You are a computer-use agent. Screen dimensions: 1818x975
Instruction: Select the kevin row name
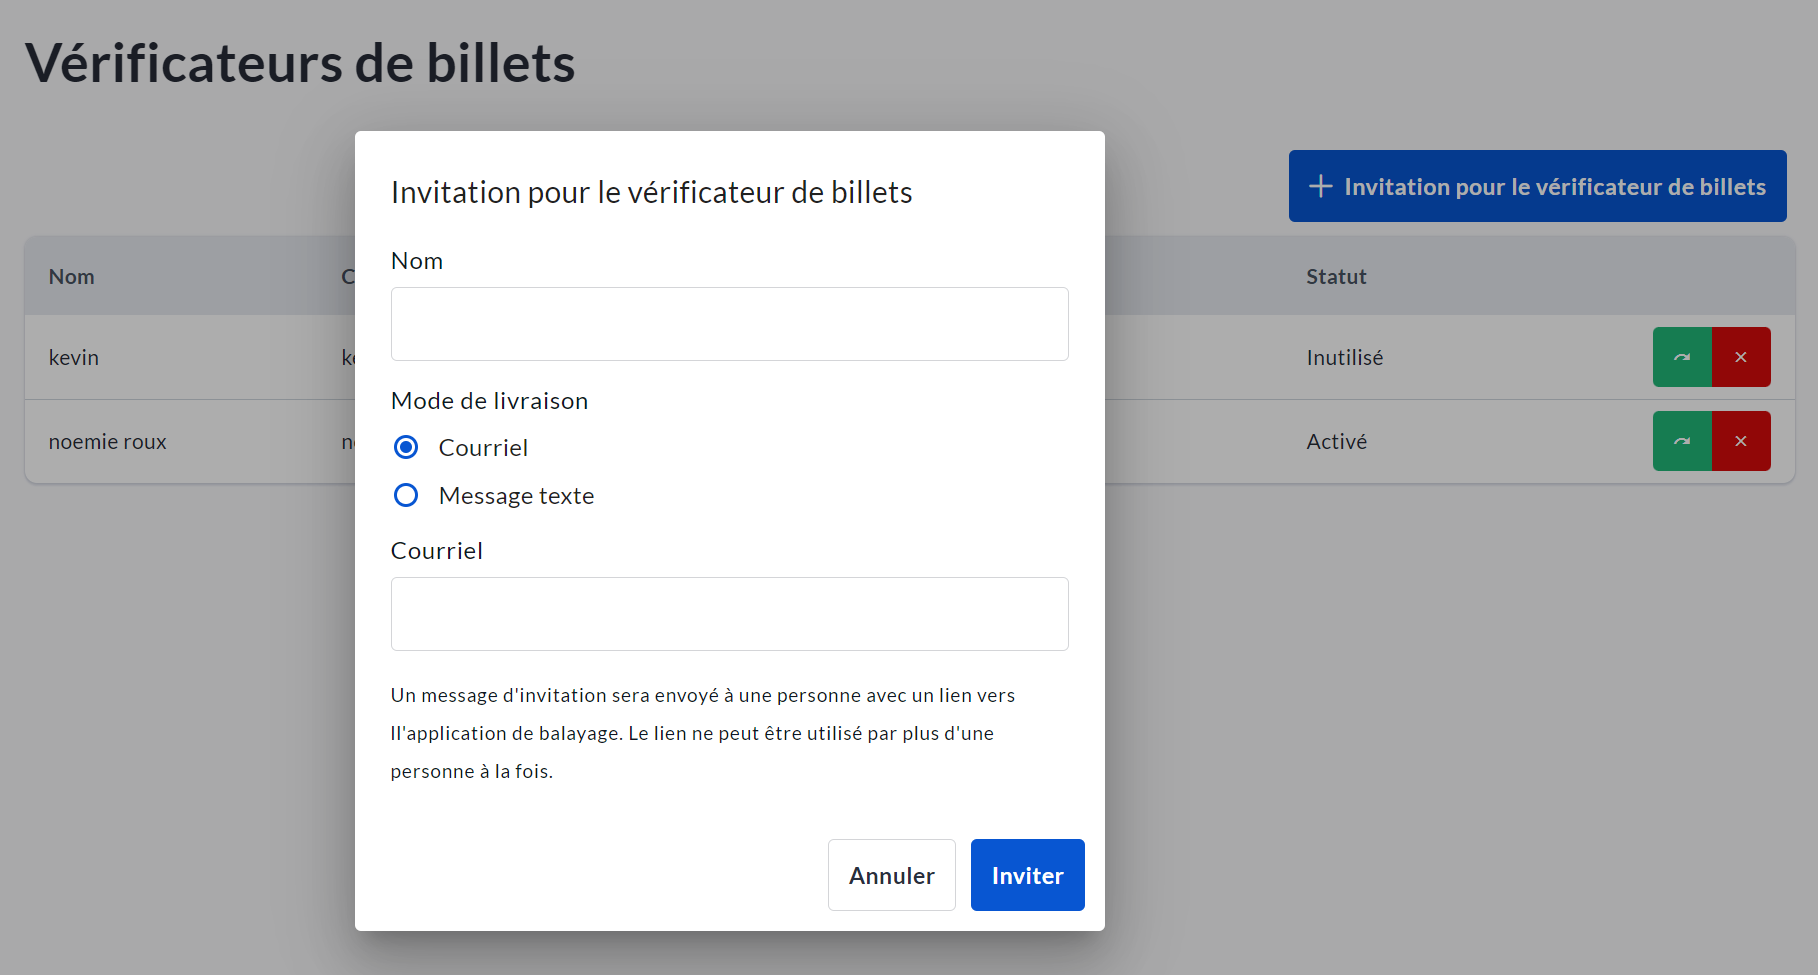tap(74, 358)
